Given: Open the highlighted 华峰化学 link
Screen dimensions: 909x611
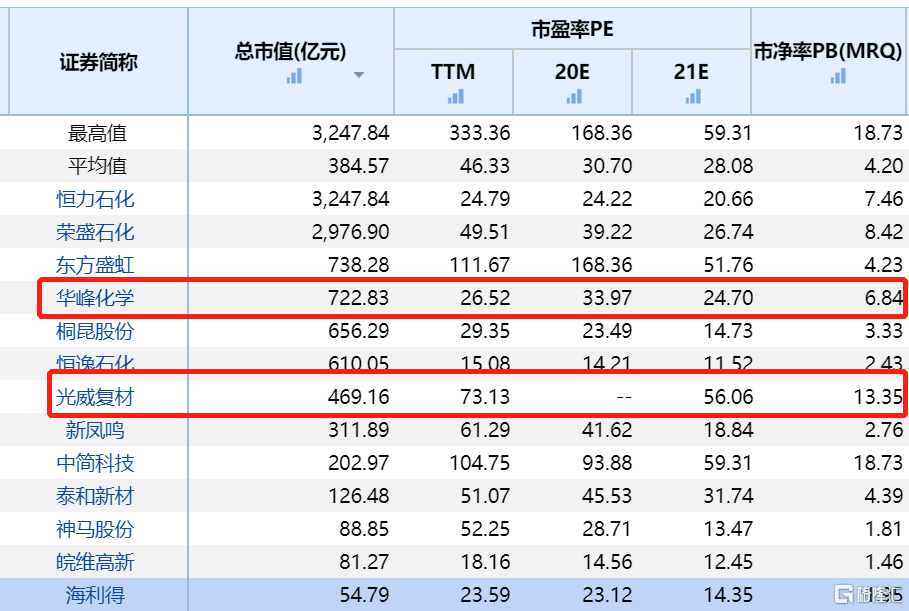Looking at the screenshot, I should [95, 298].
